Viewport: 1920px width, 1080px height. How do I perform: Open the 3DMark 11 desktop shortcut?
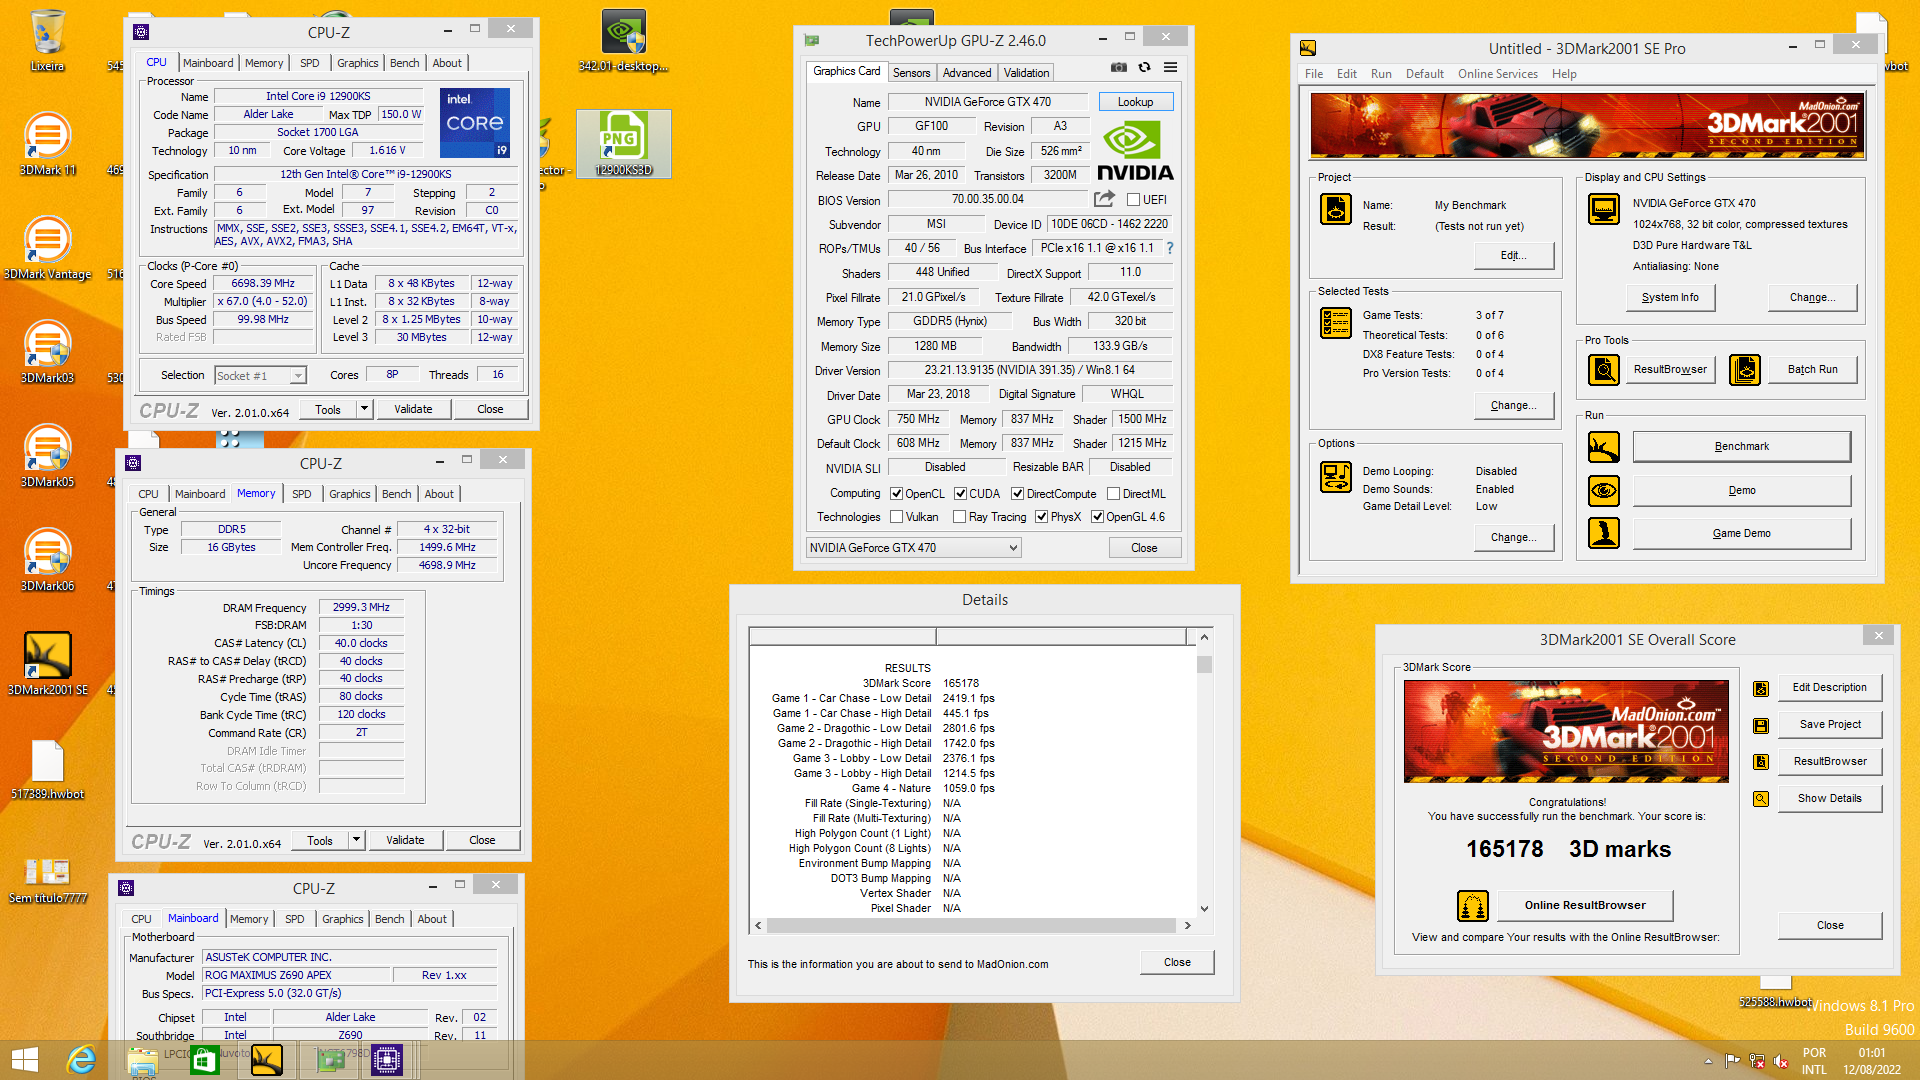(x=47, y=143)
